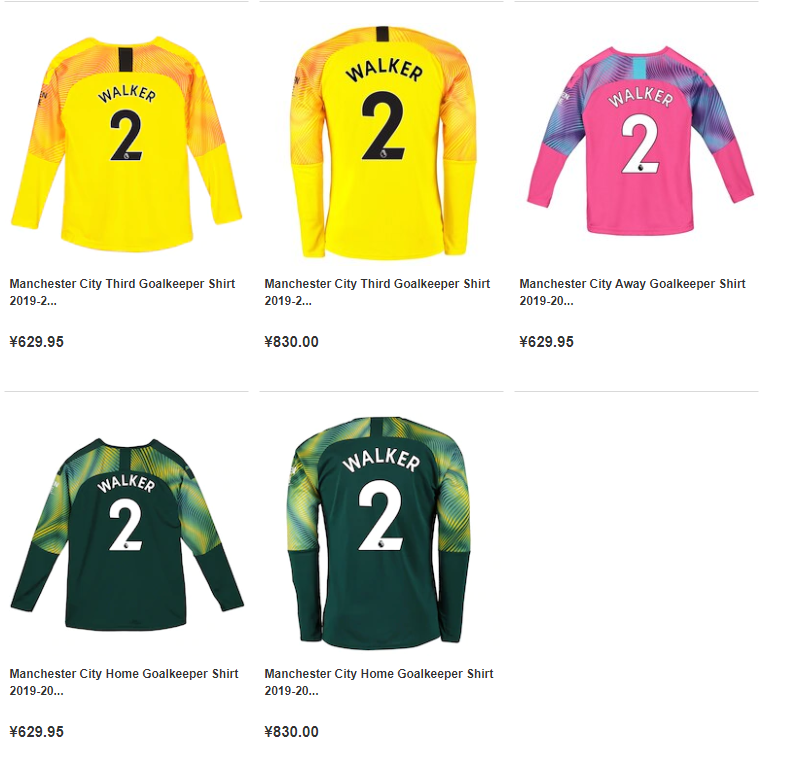Click the ¥629.95 price under pink Away shirt
Screen dimensions: 802x781
click(546, 342)
